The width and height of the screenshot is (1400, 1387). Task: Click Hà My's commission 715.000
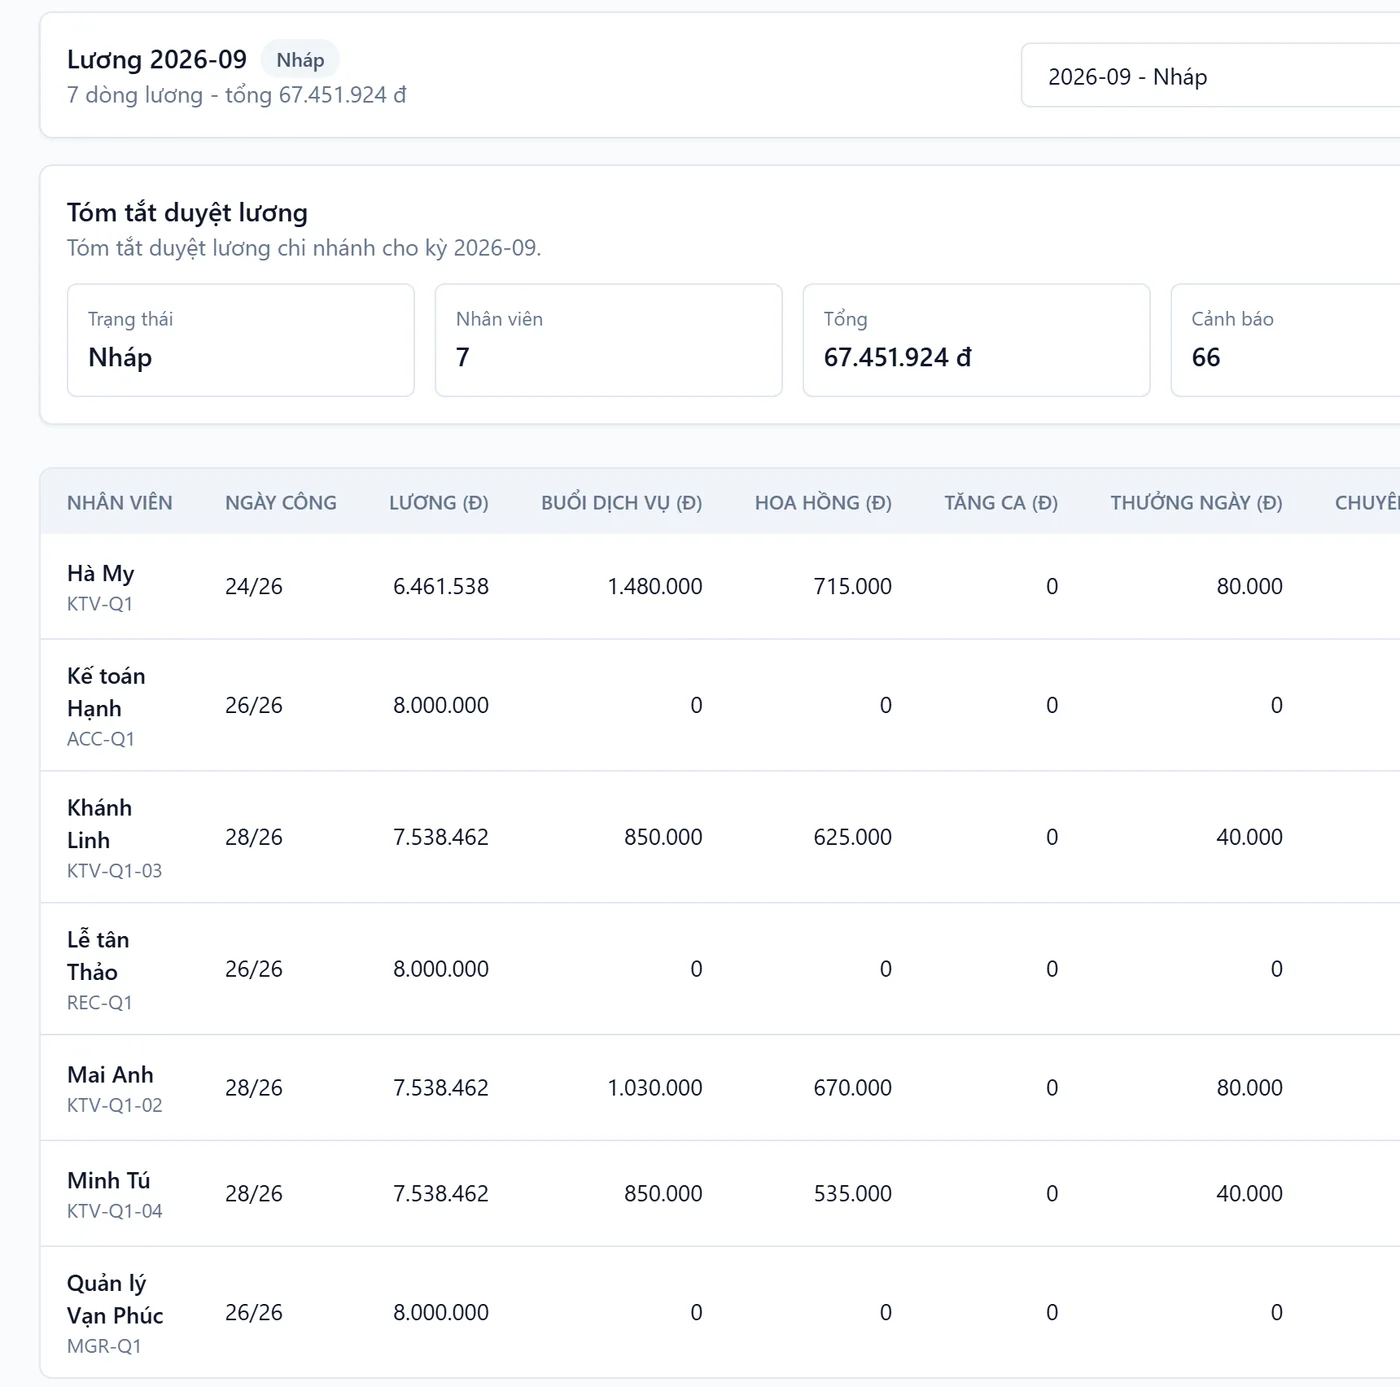click(x=853, y=586)
